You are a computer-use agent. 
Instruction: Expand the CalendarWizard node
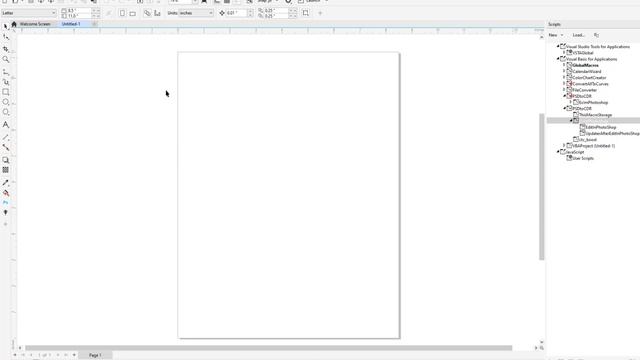click(564, 71)
